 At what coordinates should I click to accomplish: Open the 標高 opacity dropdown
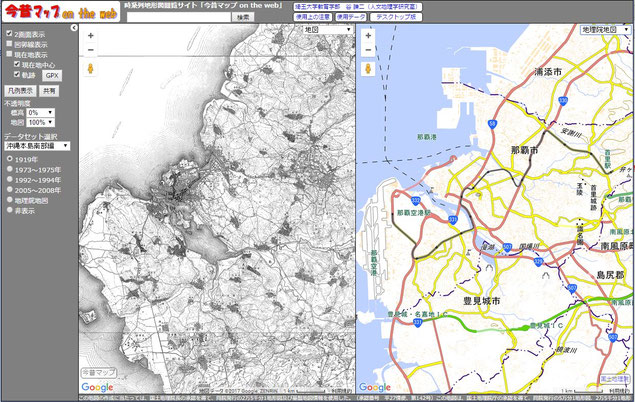click(41, 112)
